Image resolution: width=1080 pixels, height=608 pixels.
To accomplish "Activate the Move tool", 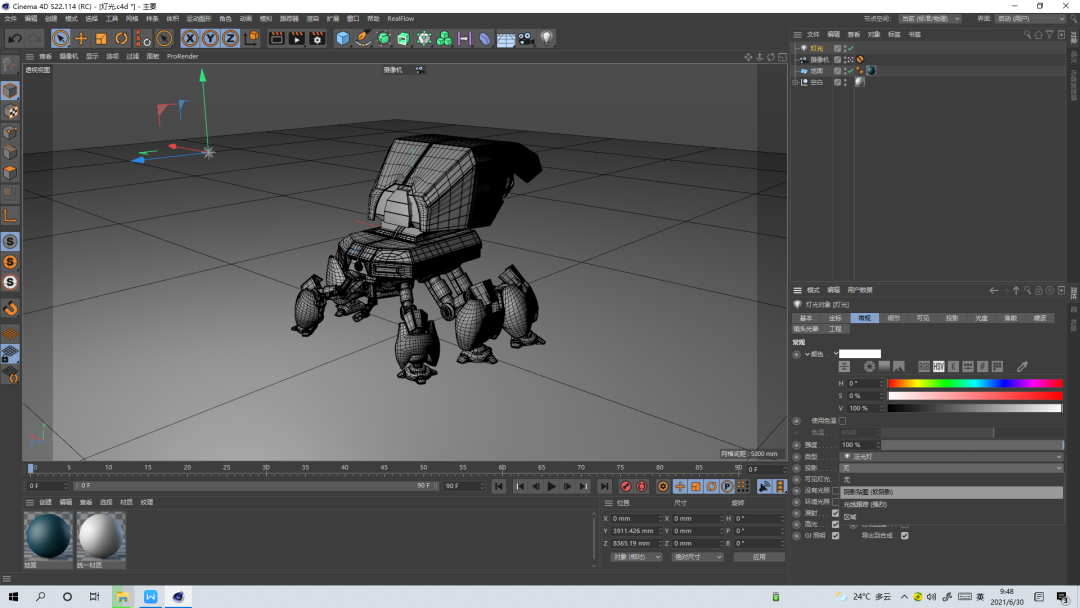I will pyautogui.click(x=81, y=39).
